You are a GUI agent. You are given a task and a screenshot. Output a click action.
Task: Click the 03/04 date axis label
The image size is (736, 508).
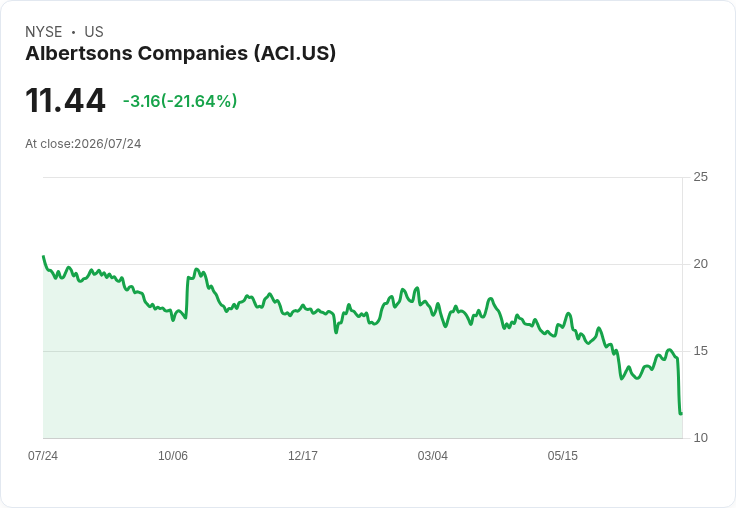(432, 455)
